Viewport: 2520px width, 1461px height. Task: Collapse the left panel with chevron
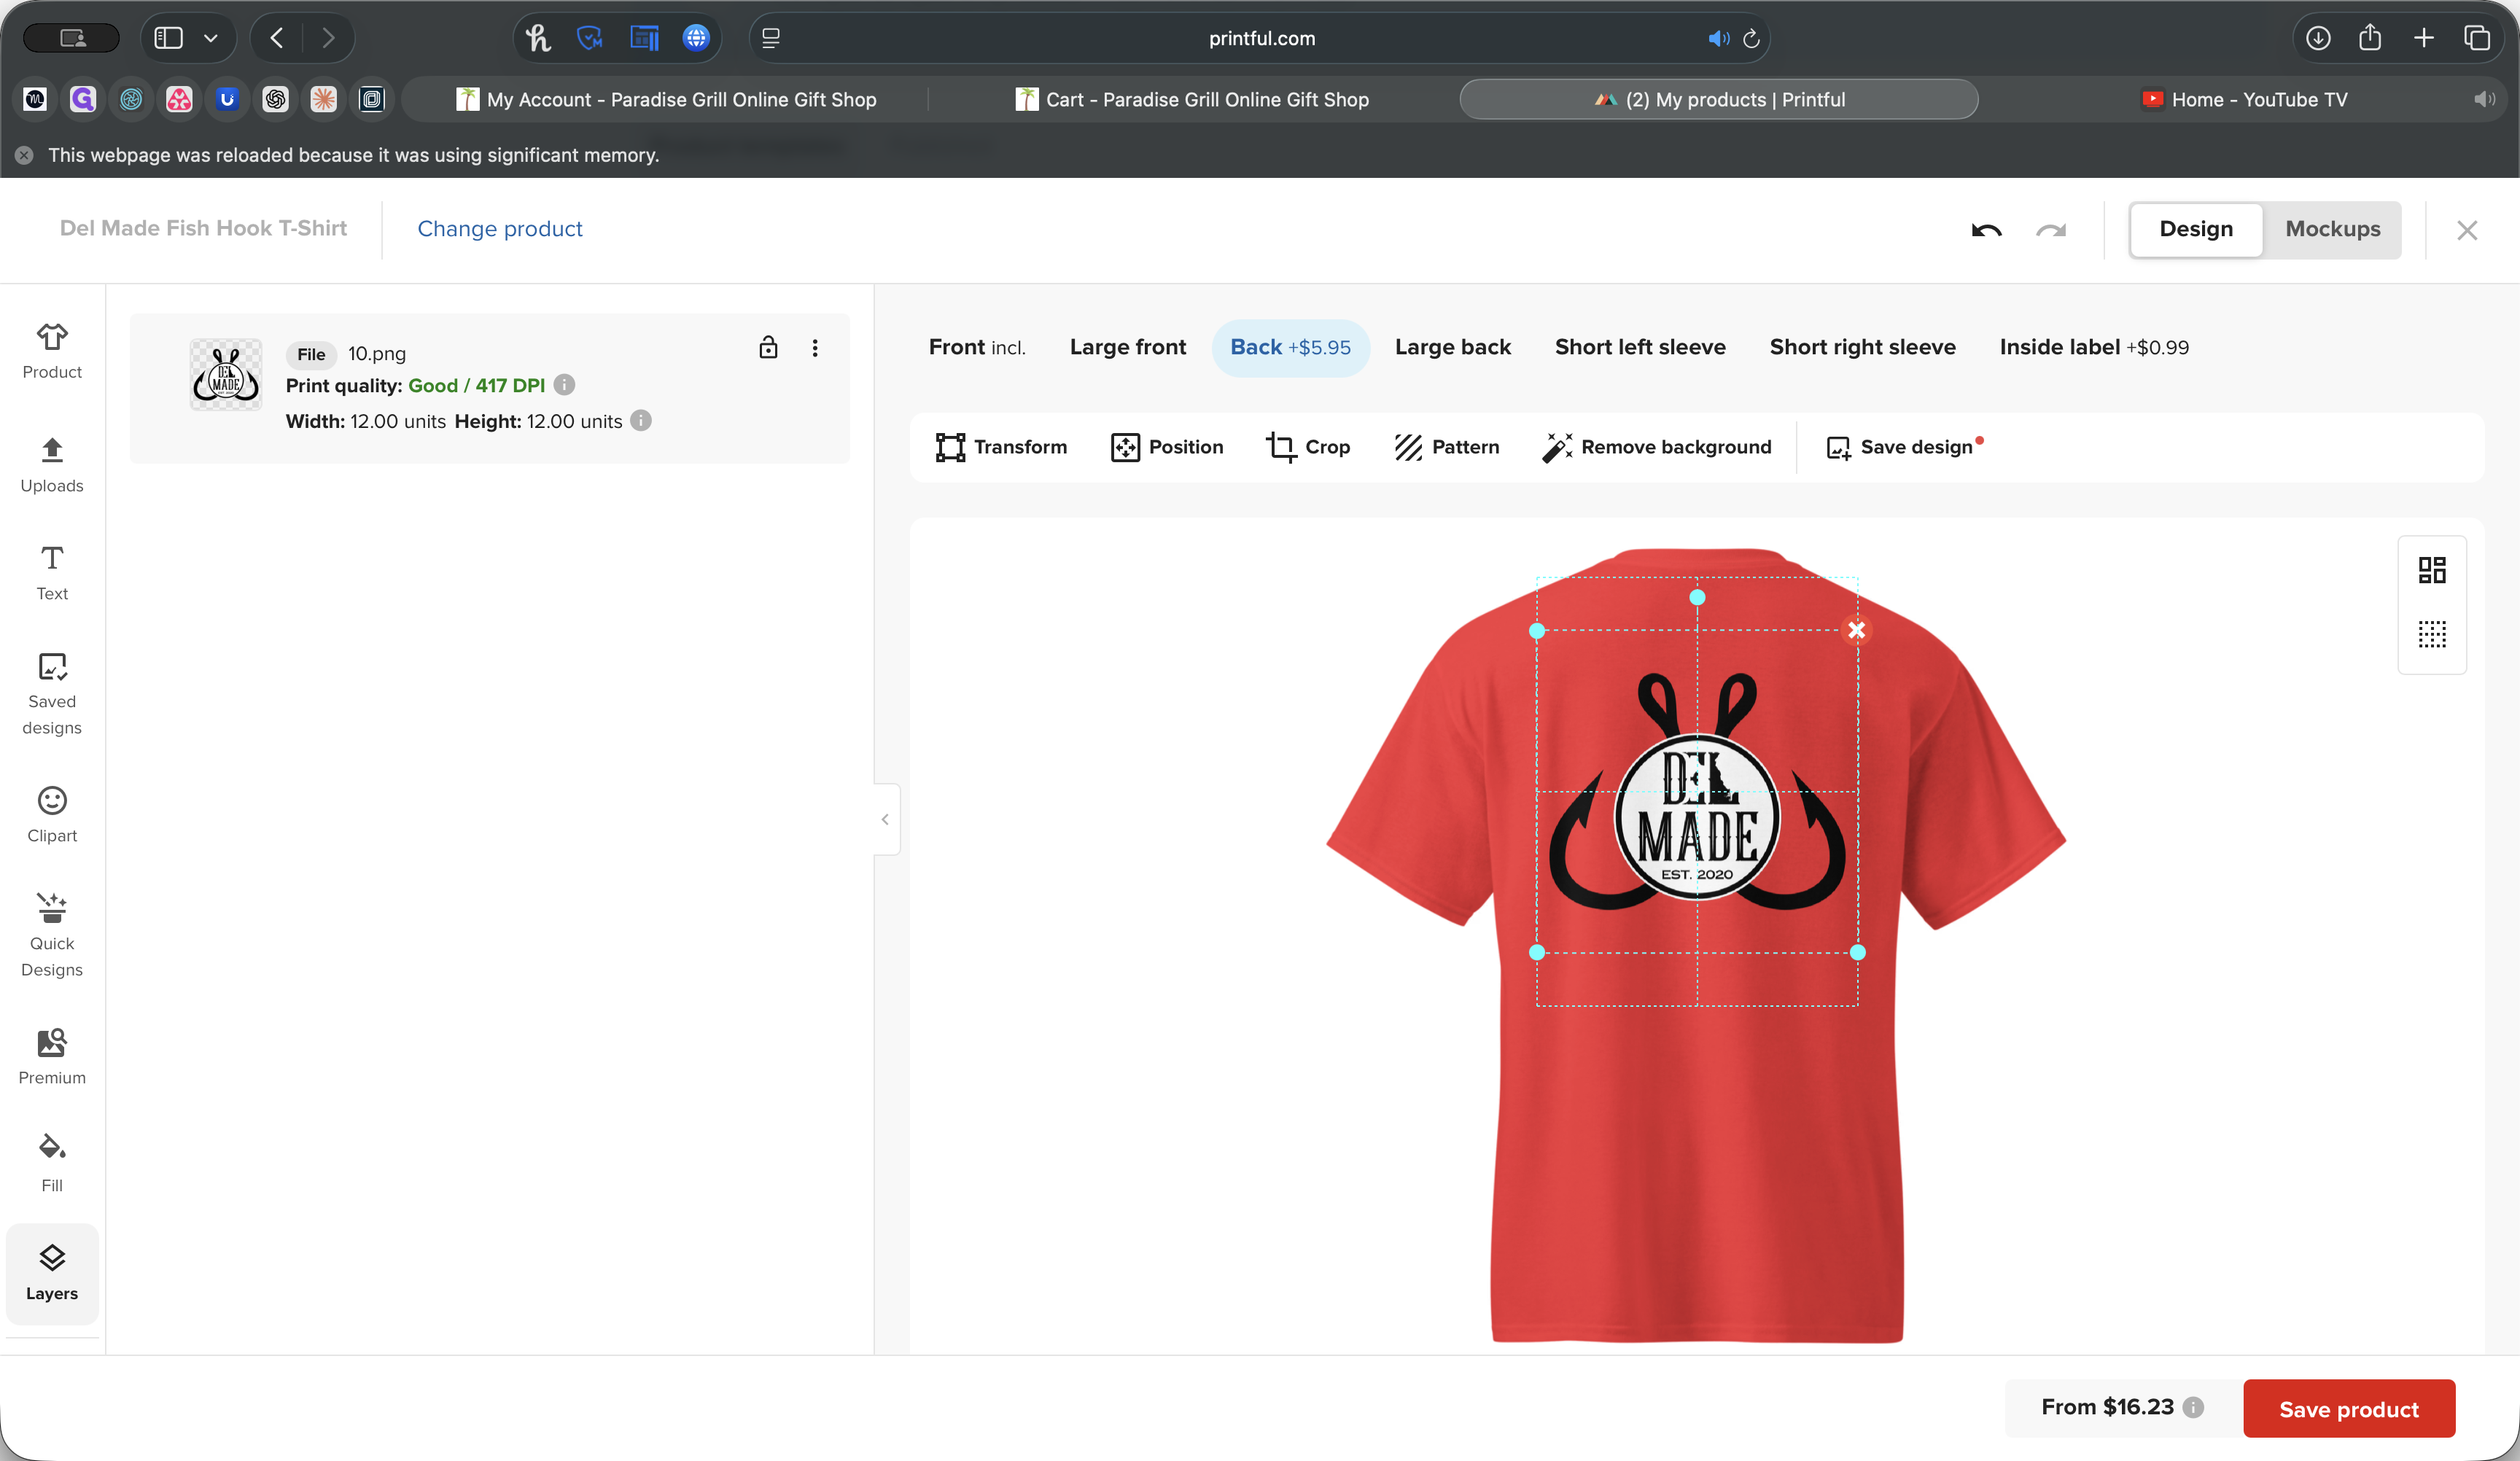click(885, 819)
